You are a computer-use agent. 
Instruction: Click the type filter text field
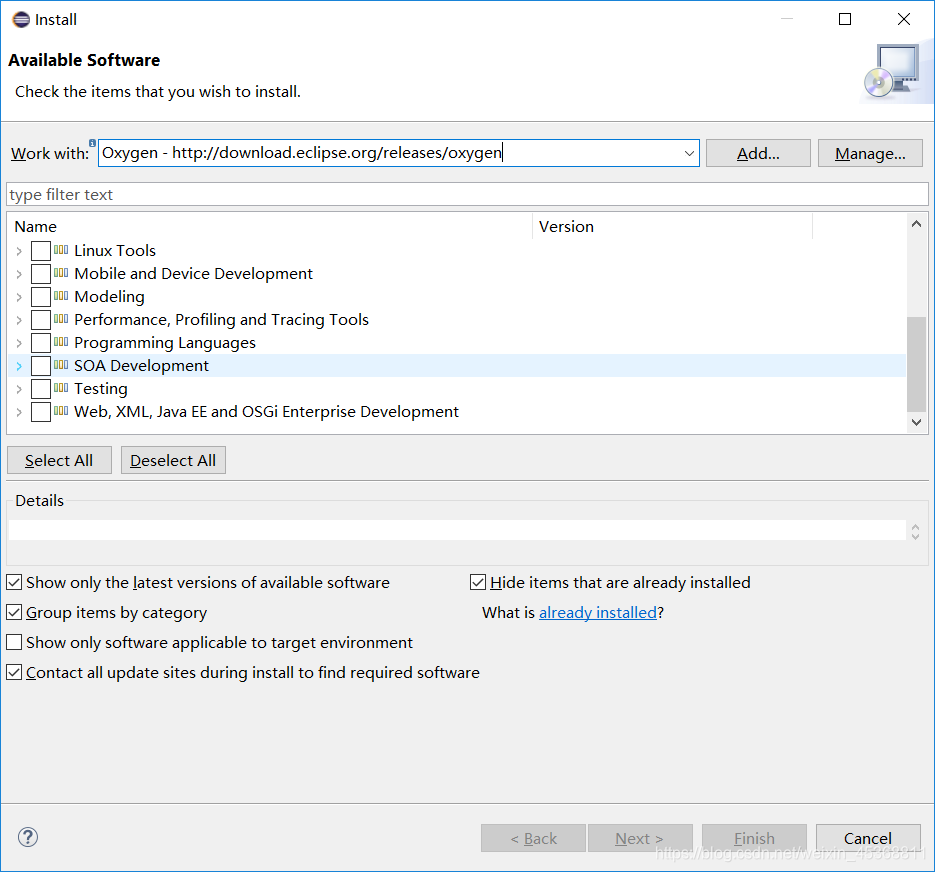coord(467,194)
